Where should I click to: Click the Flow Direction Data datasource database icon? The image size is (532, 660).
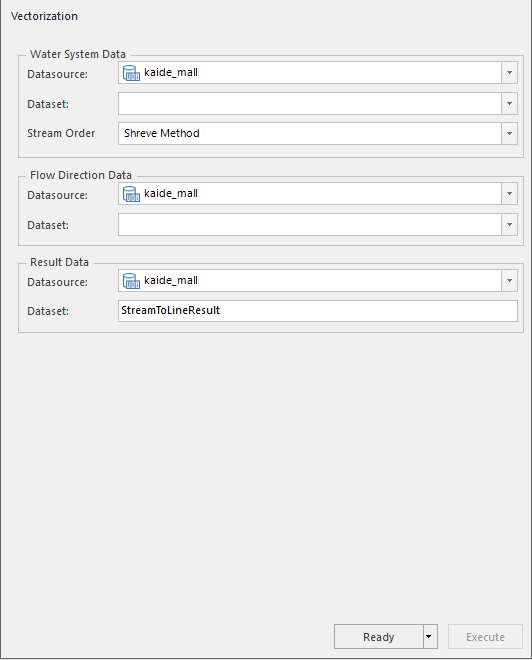click(x=131, y=194)
